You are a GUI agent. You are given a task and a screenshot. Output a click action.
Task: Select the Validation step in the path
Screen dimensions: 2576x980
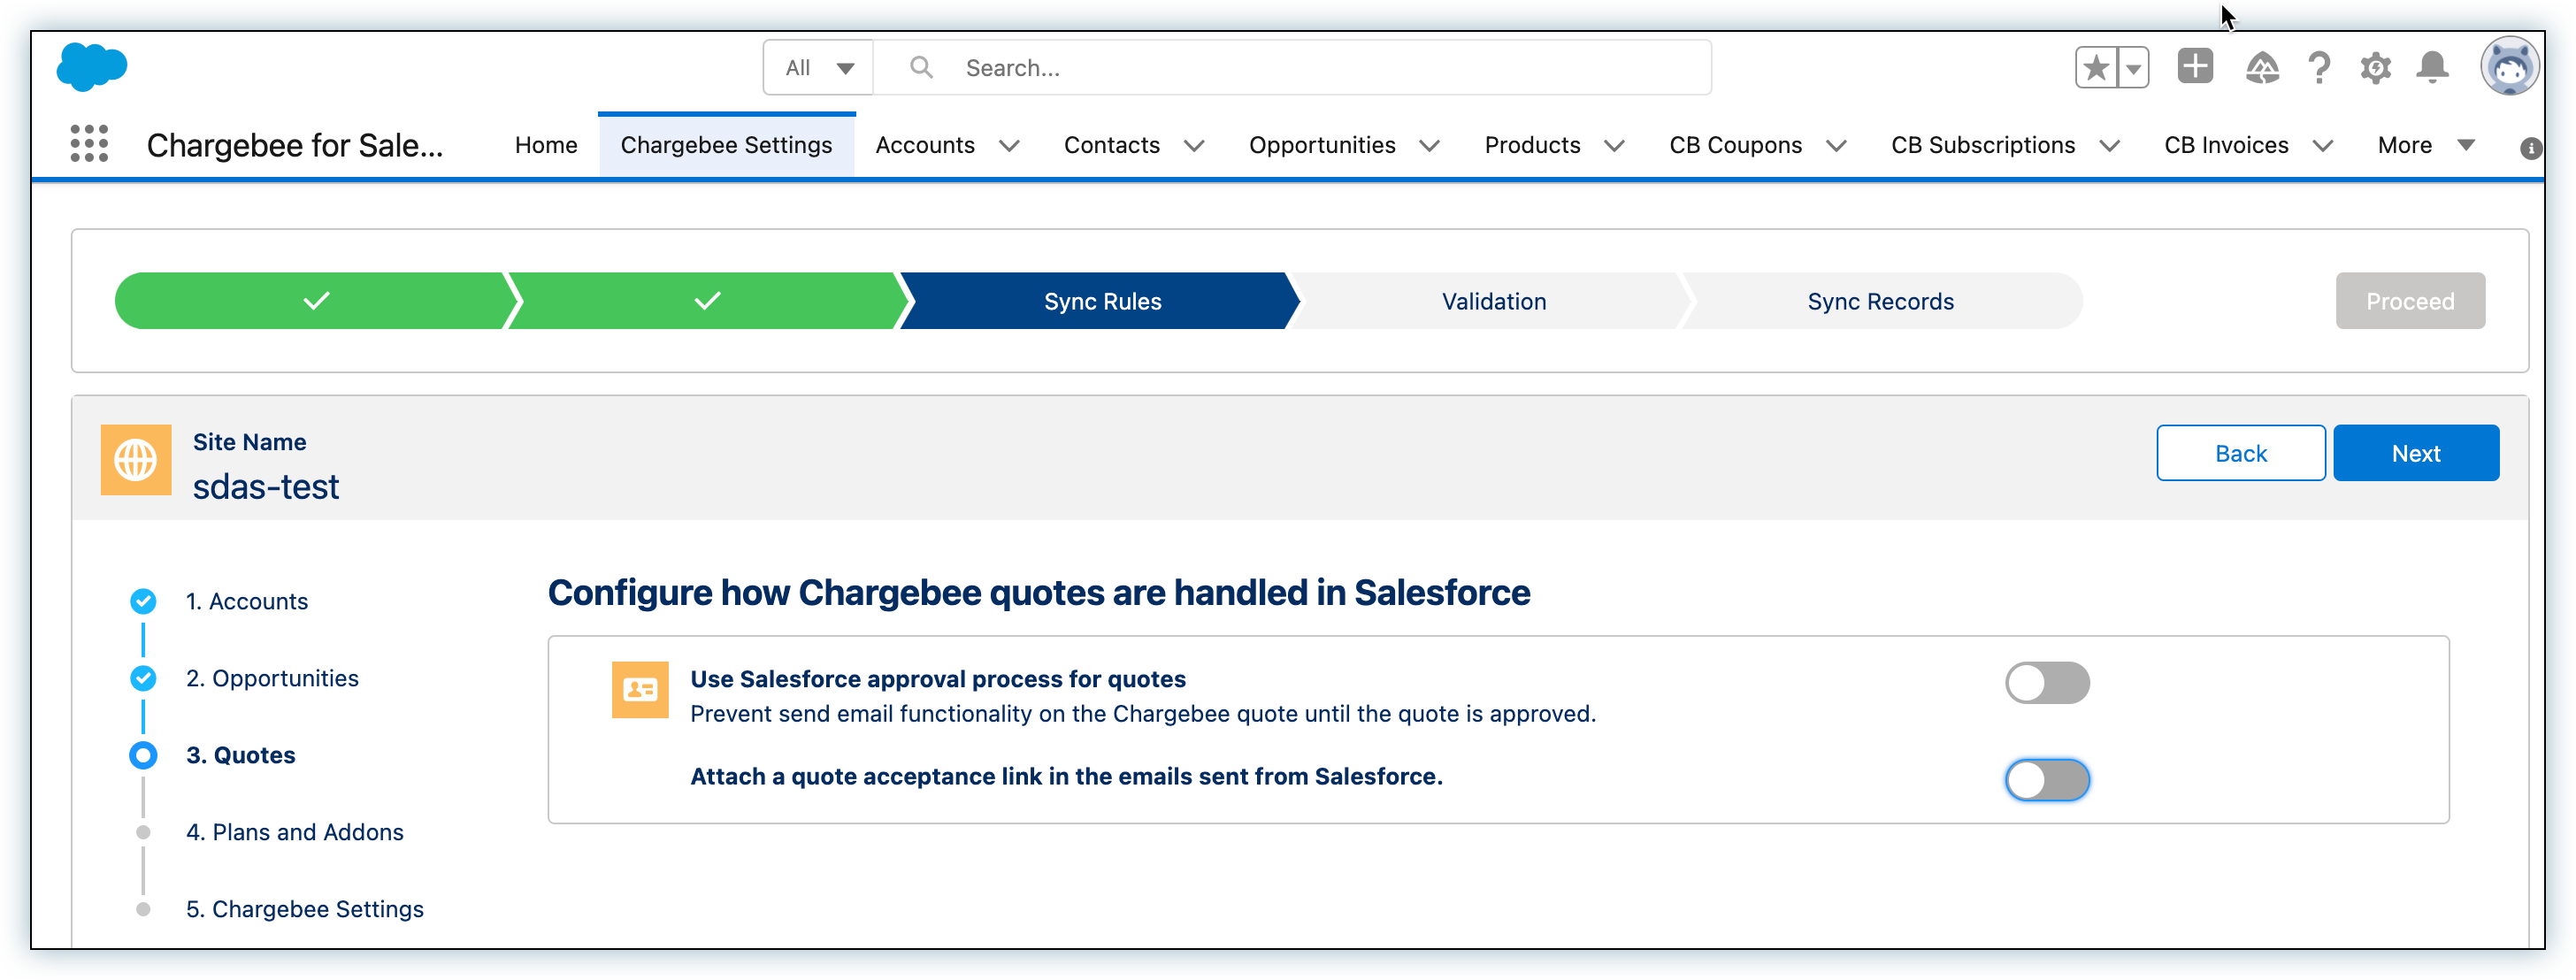[x=1493, y=301]
